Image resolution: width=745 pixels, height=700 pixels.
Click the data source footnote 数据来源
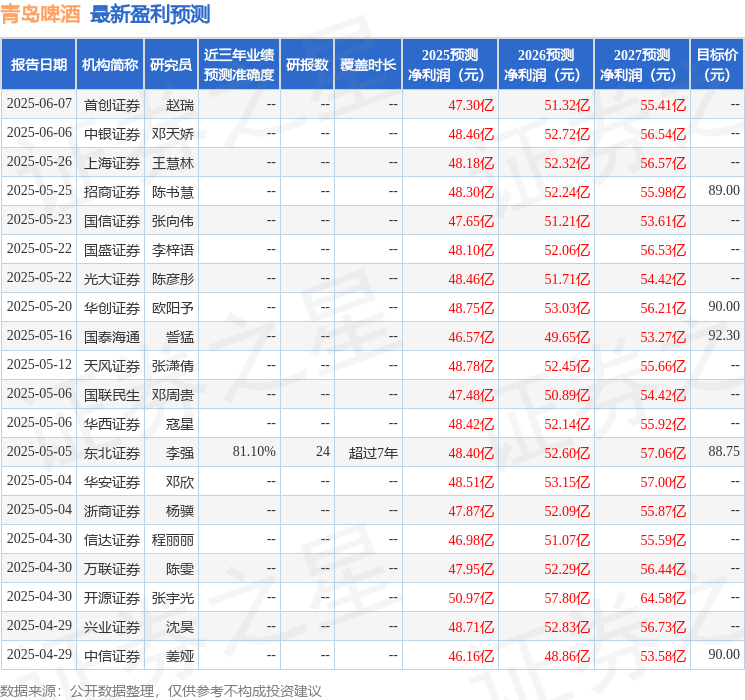click(x=161, y=690)
